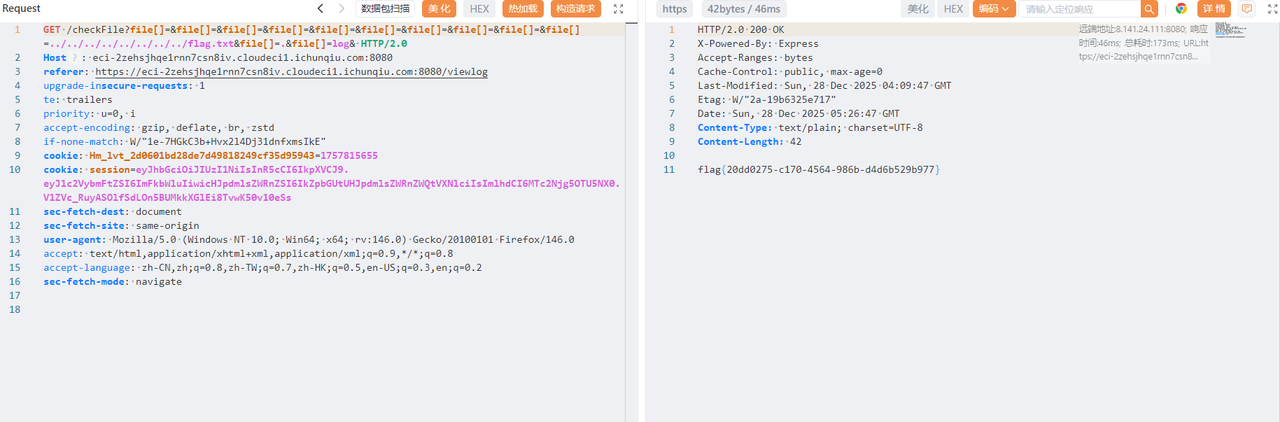Screen dimensions: 1280x422
Task: Open the 详情 details button
Action: 1213,9
